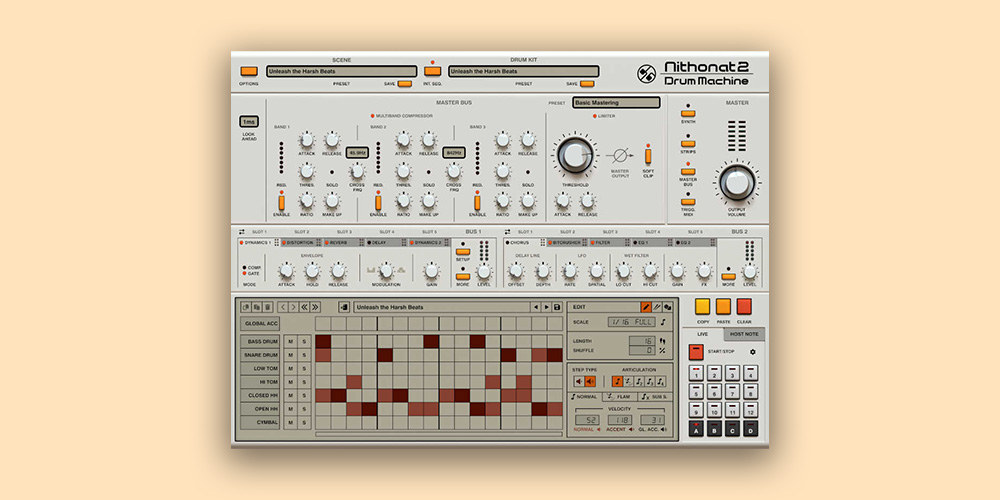This screenshot has height=500, width=1000.
Task: Select the accent step type speaker icon
Action: (591, 381)
